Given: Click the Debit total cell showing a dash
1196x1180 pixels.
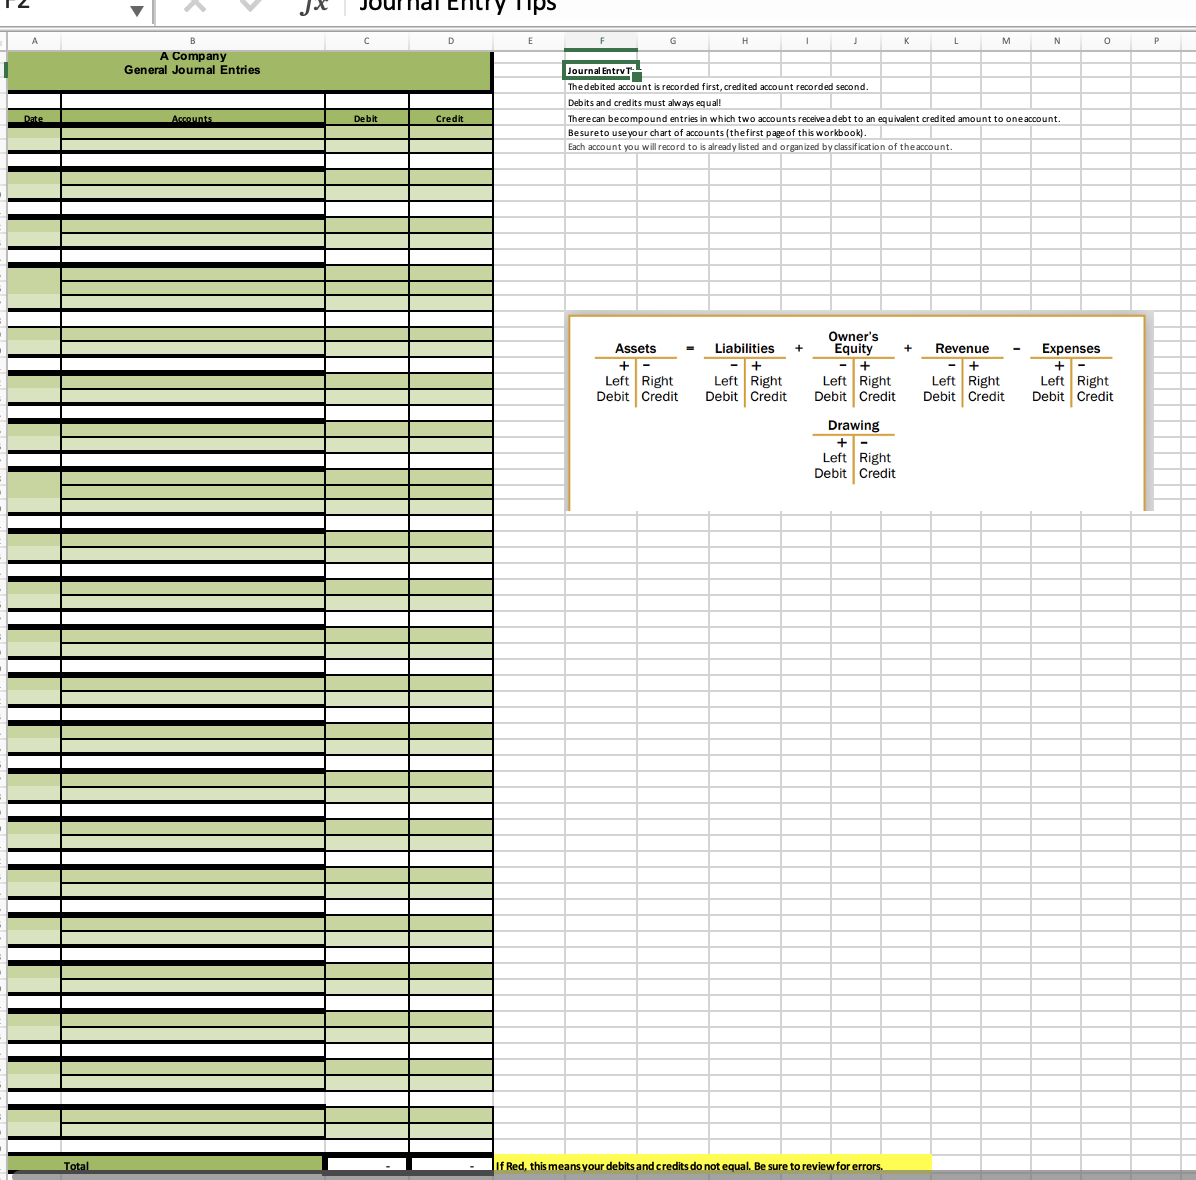Looking at the screenshot, I should pos(366,1165).
